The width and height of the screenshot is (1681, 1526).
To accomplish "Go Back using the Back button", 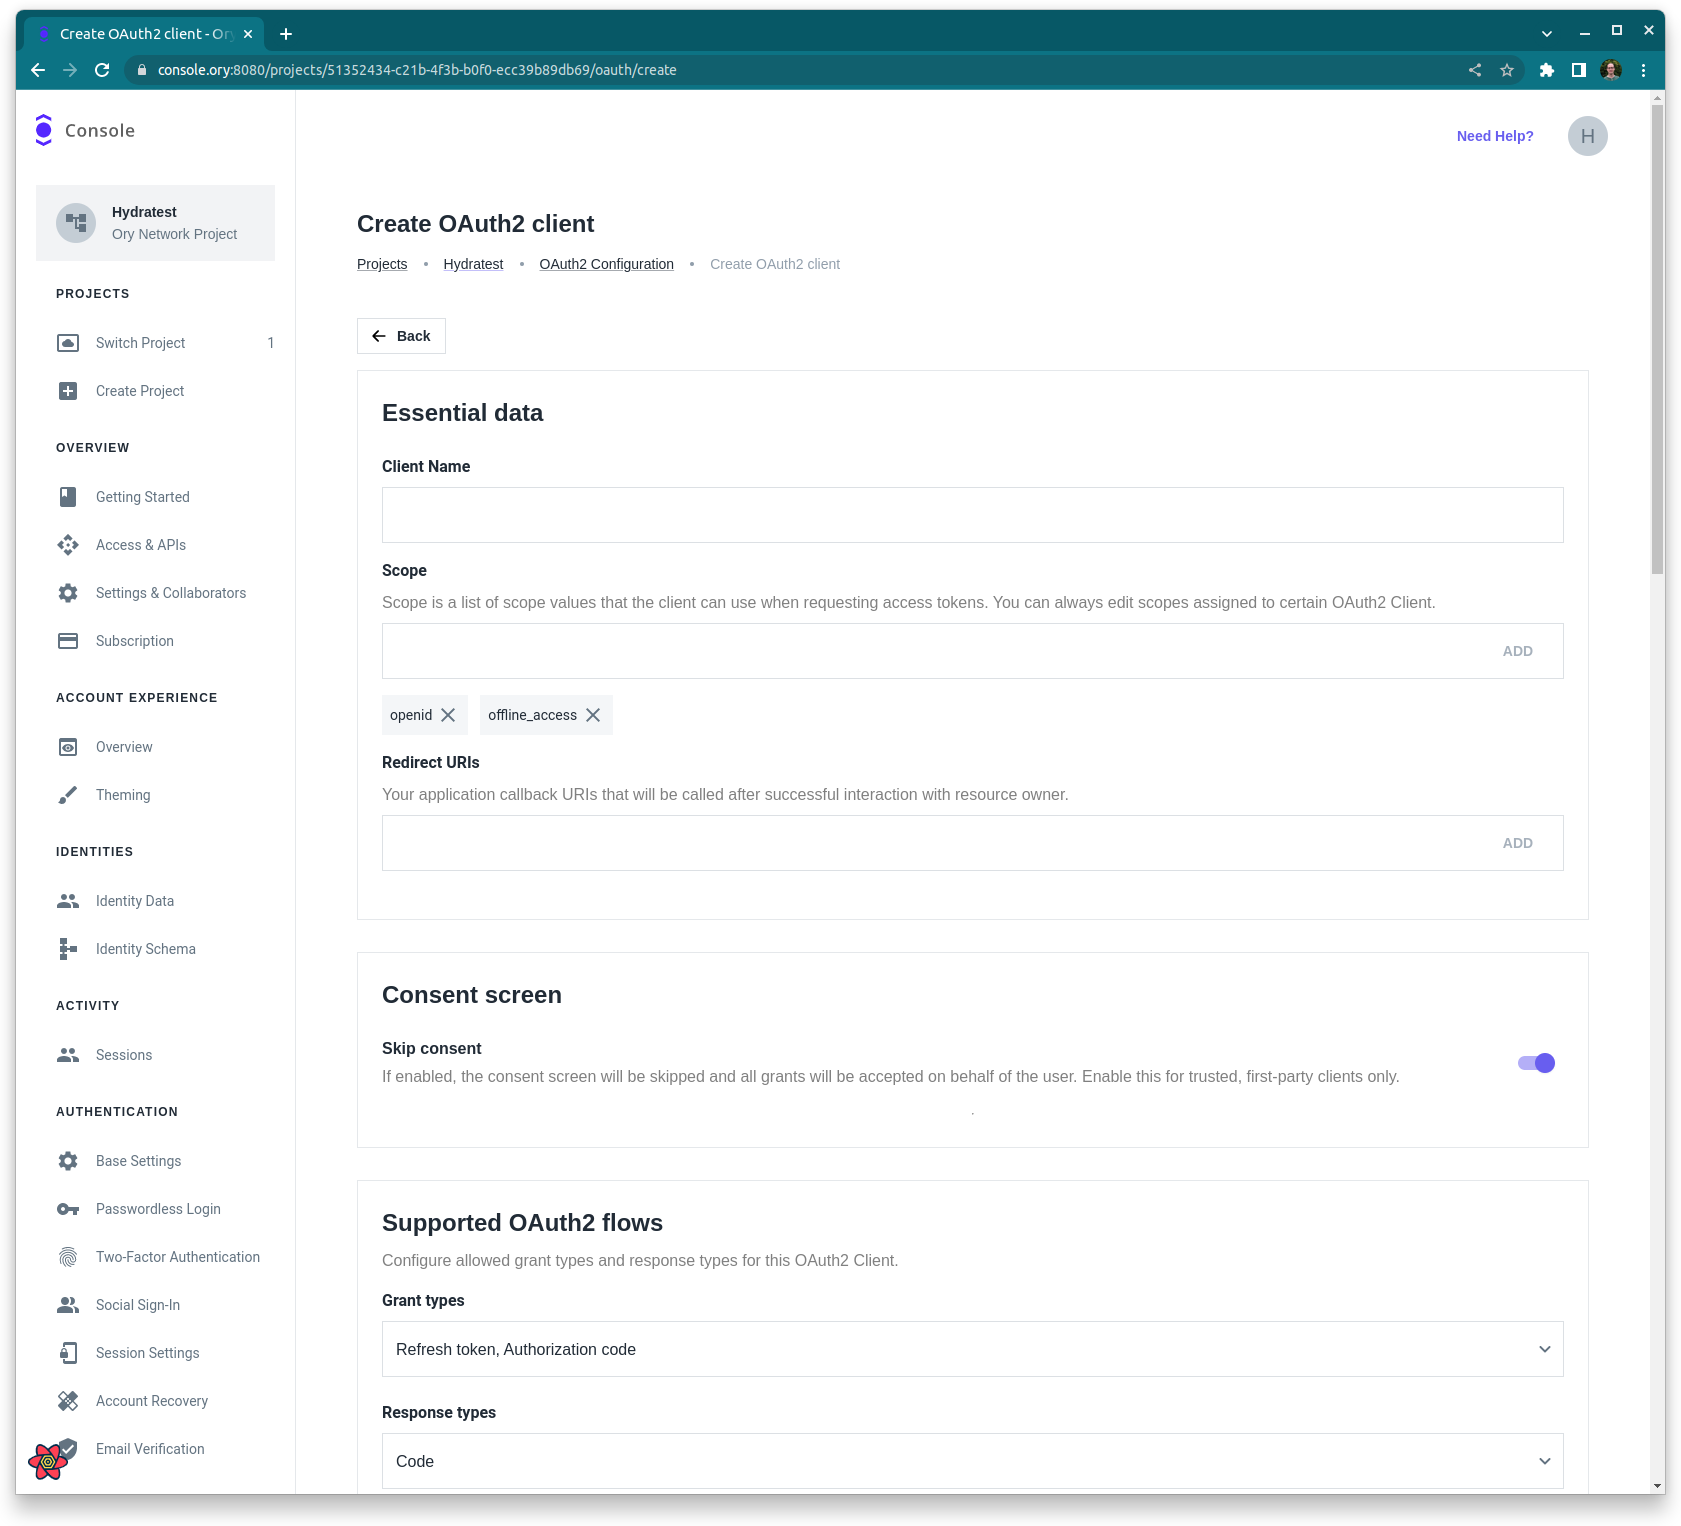I will tap(401, 335).
